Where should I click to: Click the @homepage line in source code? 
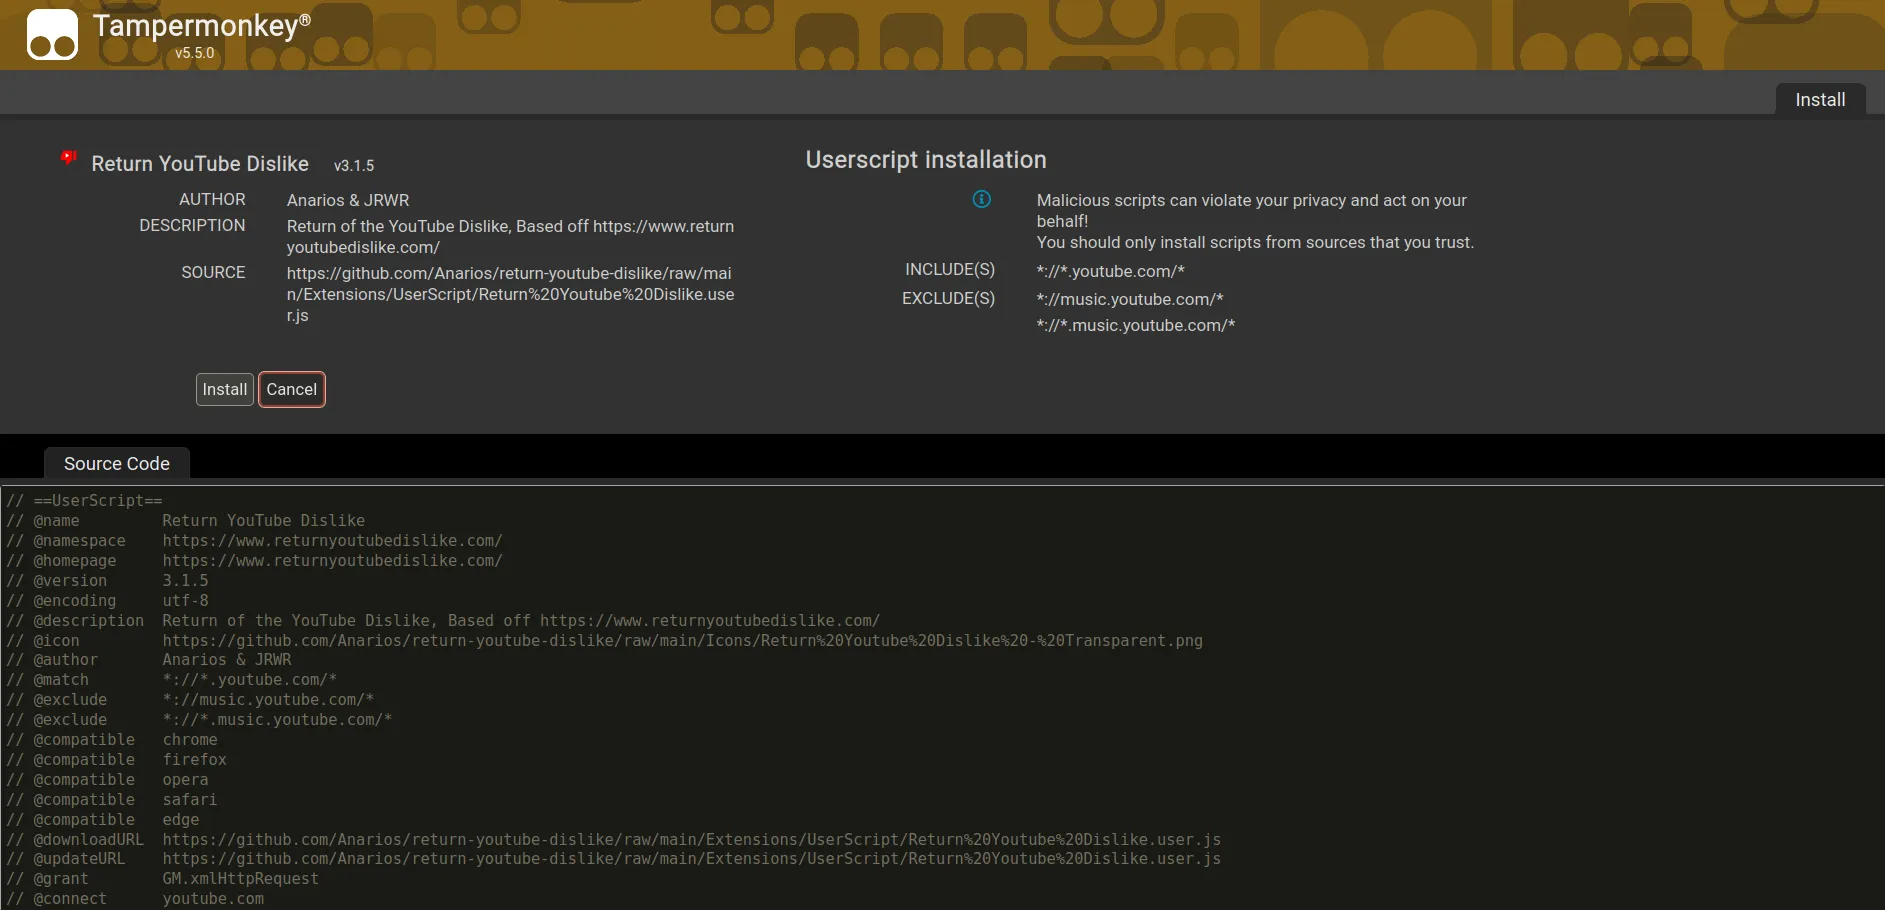(254, 561)
